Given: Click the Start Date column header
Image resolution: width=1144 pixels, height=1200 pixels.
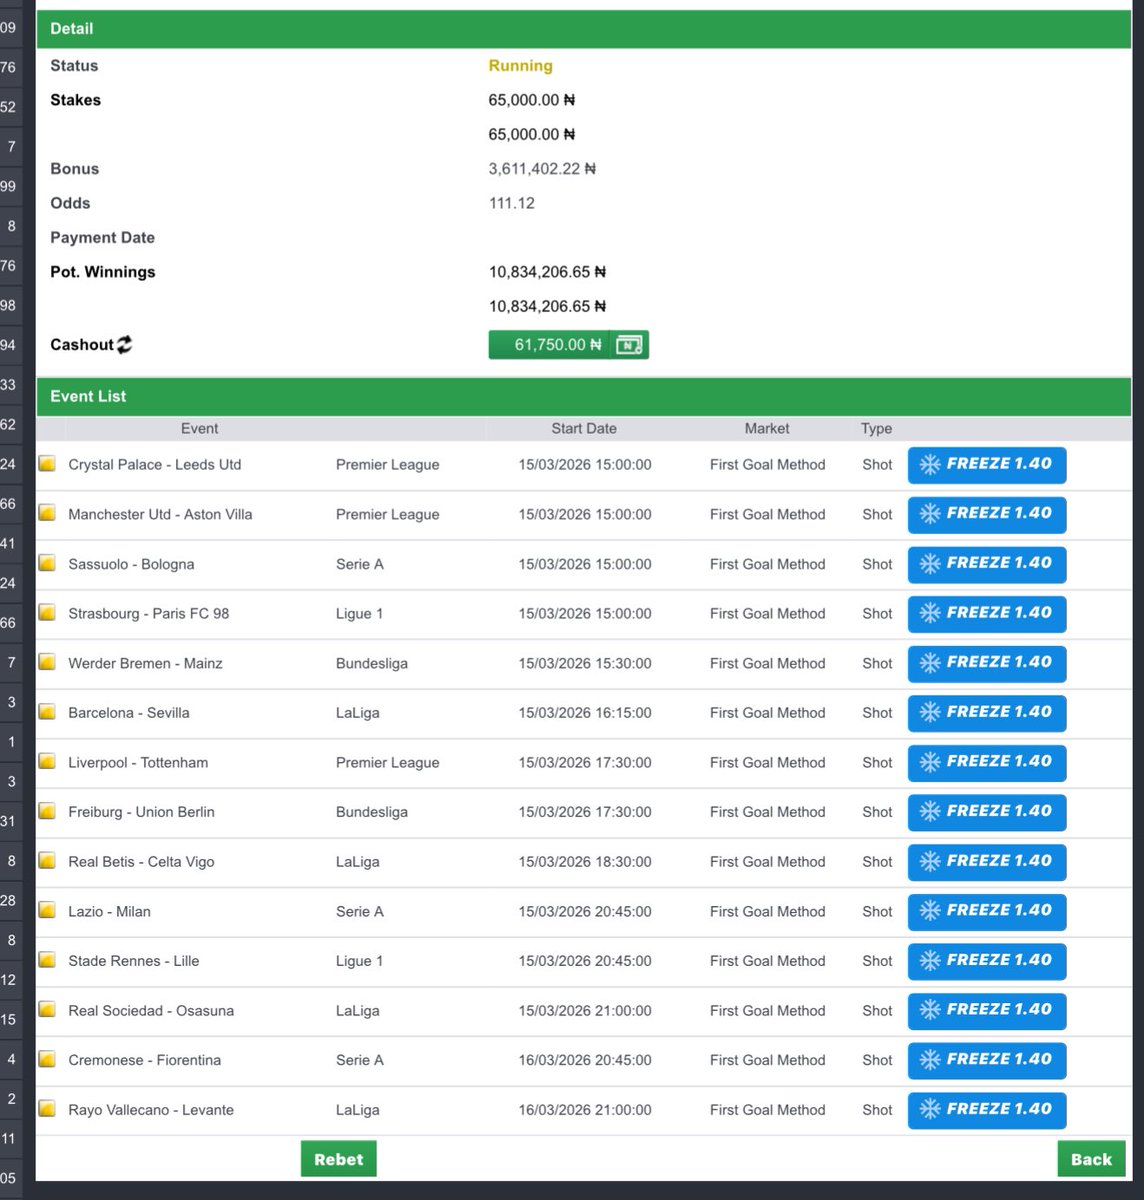Looking at the screenshot, I should click(x=584, y=428).
